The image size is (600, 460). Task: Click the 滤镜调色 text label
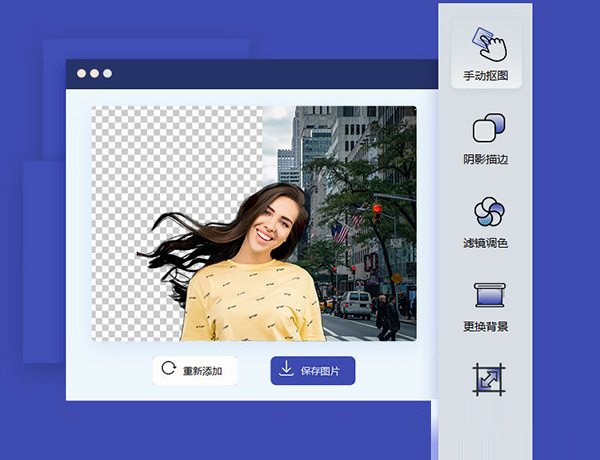click(x=486, y=243)
